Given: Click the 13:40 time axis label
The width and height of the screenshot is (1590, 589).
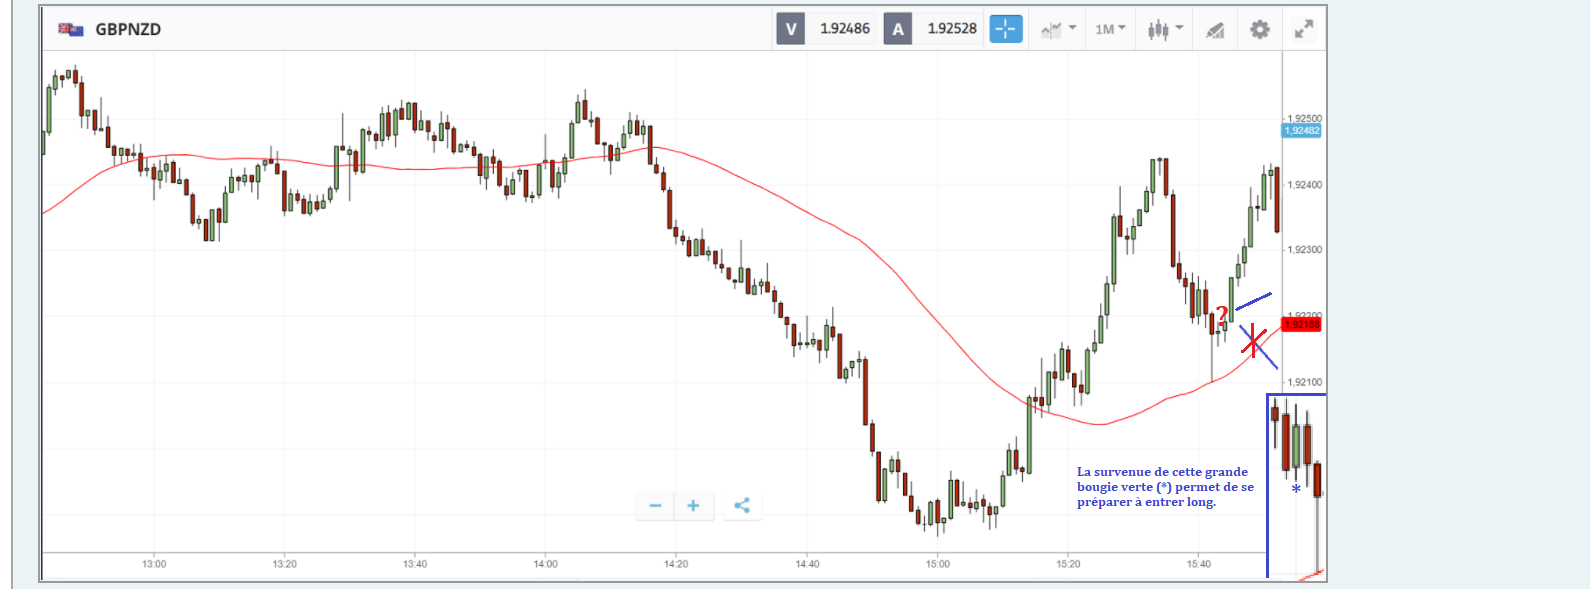Looking at the screenshot, I should pos(415,564).
